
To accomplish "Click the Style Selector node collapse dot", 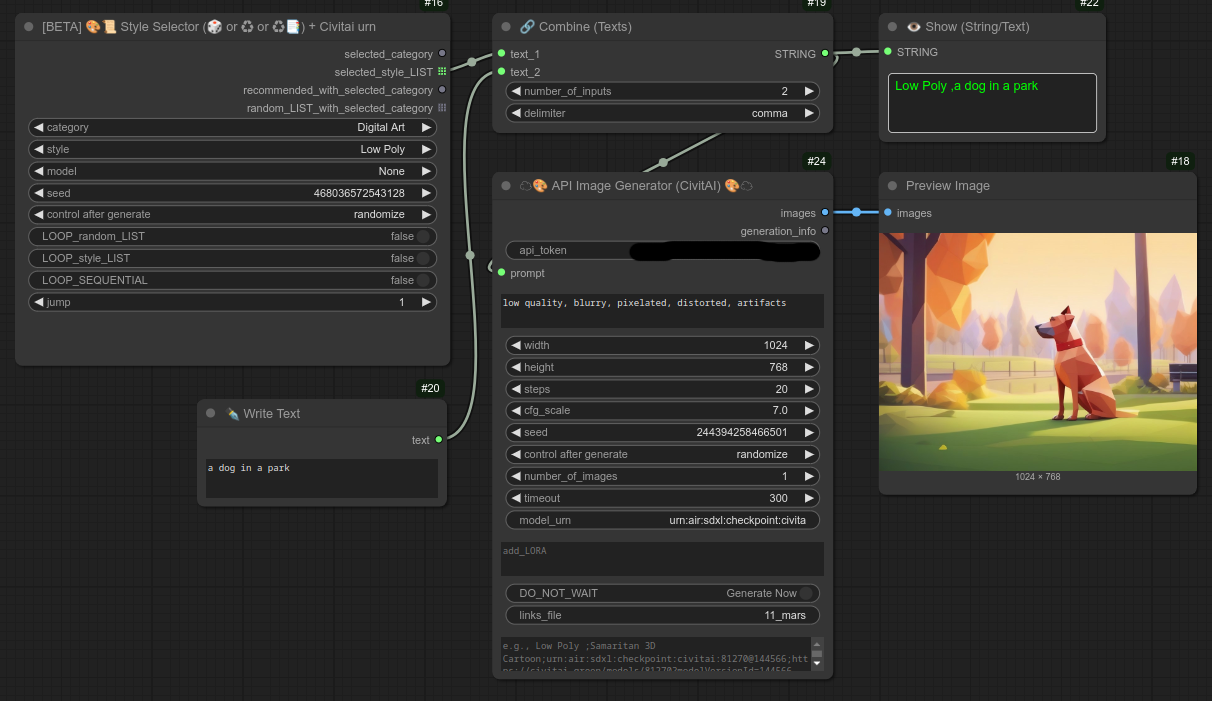I will (x=29, y=27).
